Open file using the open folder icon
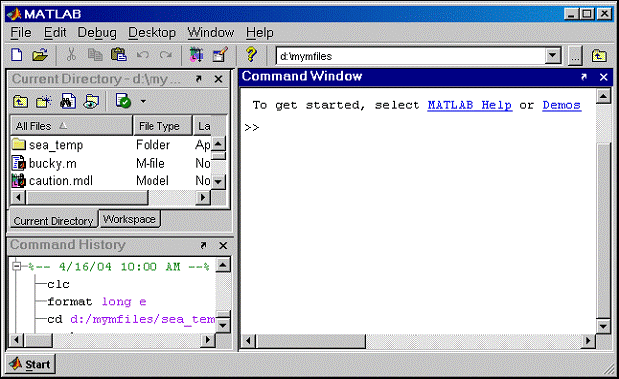The width and height of the screenshot is (619, 379). (39, 55)
